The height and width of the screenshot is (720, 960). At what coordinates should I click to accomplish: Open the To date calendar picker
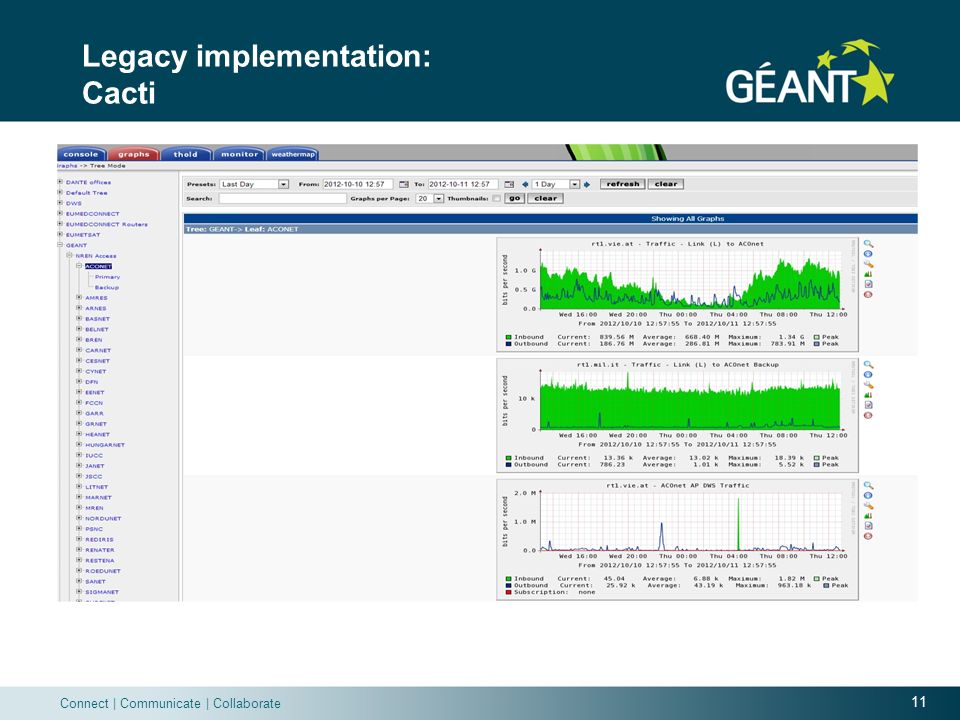509,184
